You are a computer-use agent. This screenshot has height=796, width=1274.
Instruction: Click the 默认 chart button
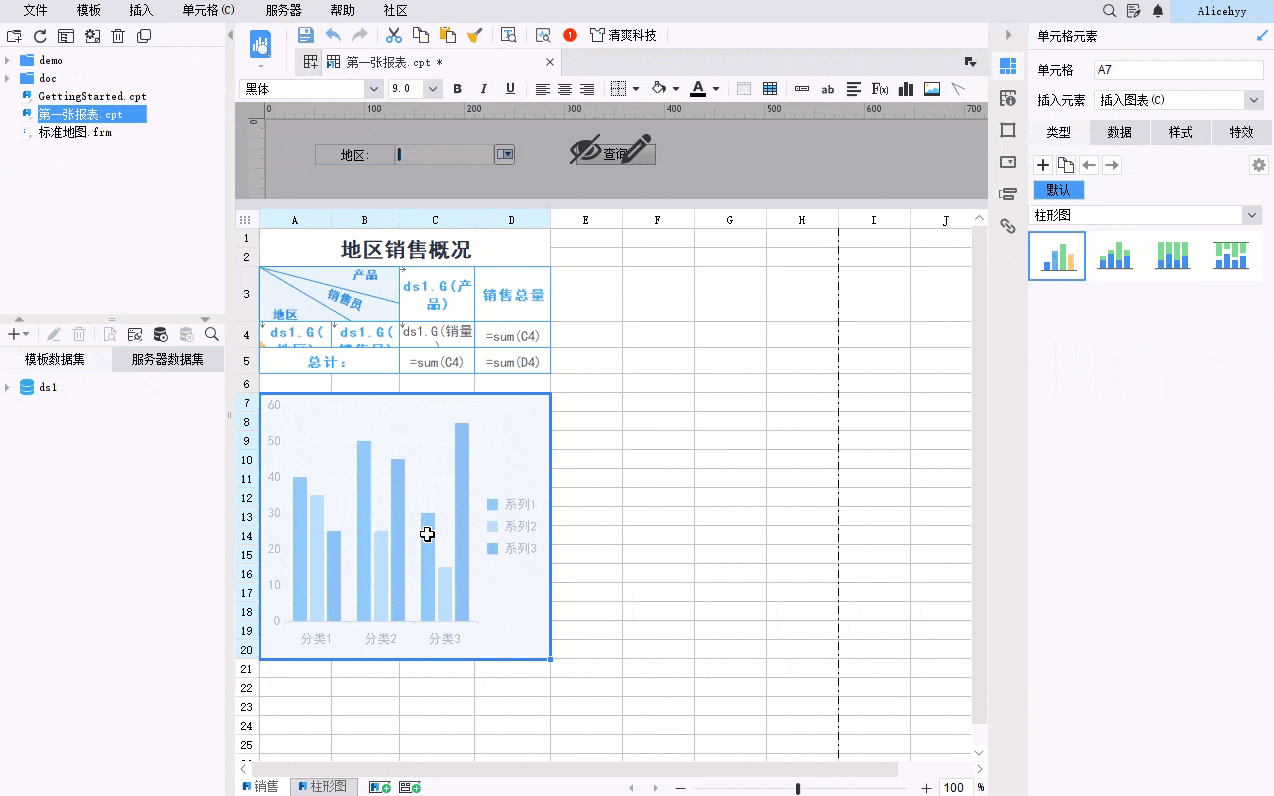[1058, 190]
